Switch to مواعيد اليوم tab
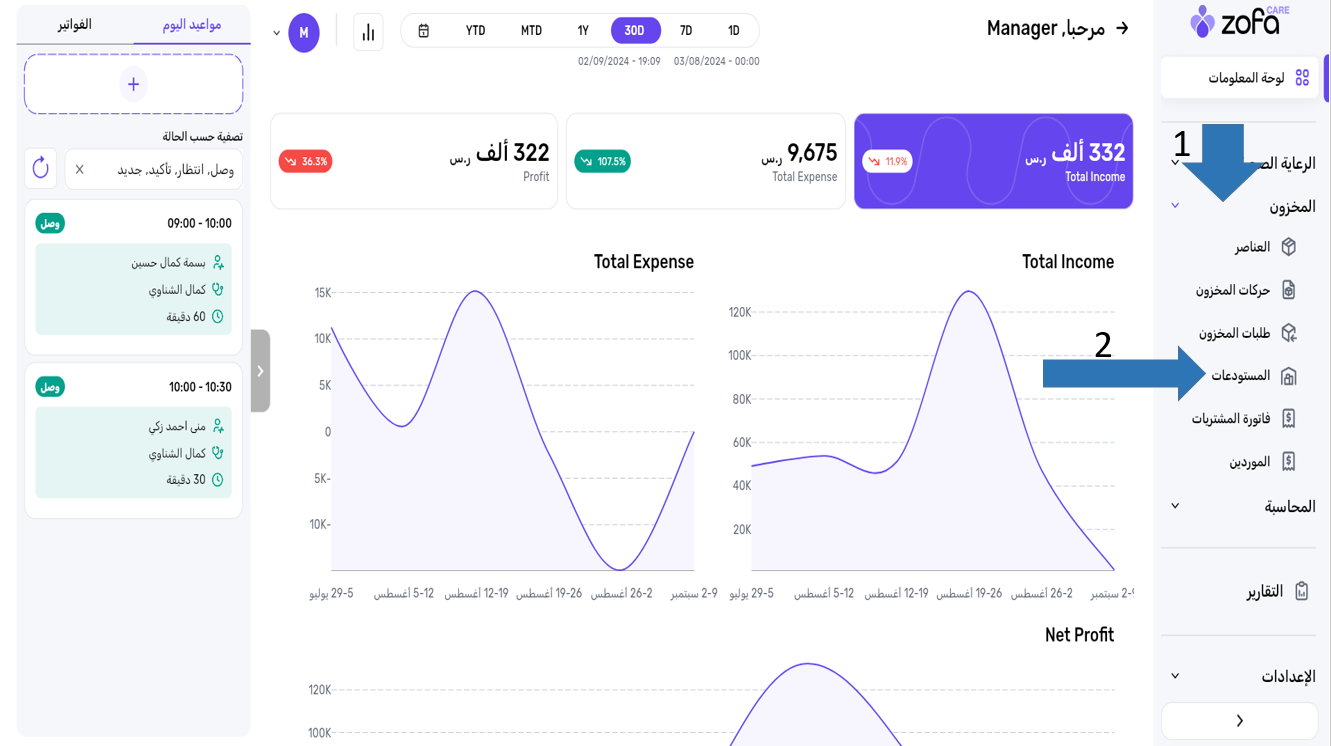This screenshot has width=1331, height=746. click(192, 24)
